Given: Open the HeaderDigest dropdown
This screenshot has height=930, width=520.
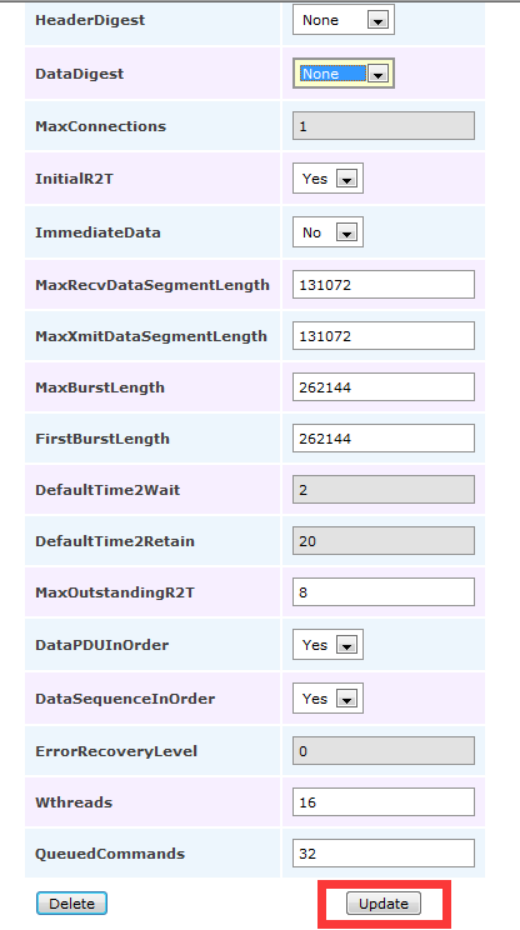Looking at the screenshot, I should tap(343, 20).
